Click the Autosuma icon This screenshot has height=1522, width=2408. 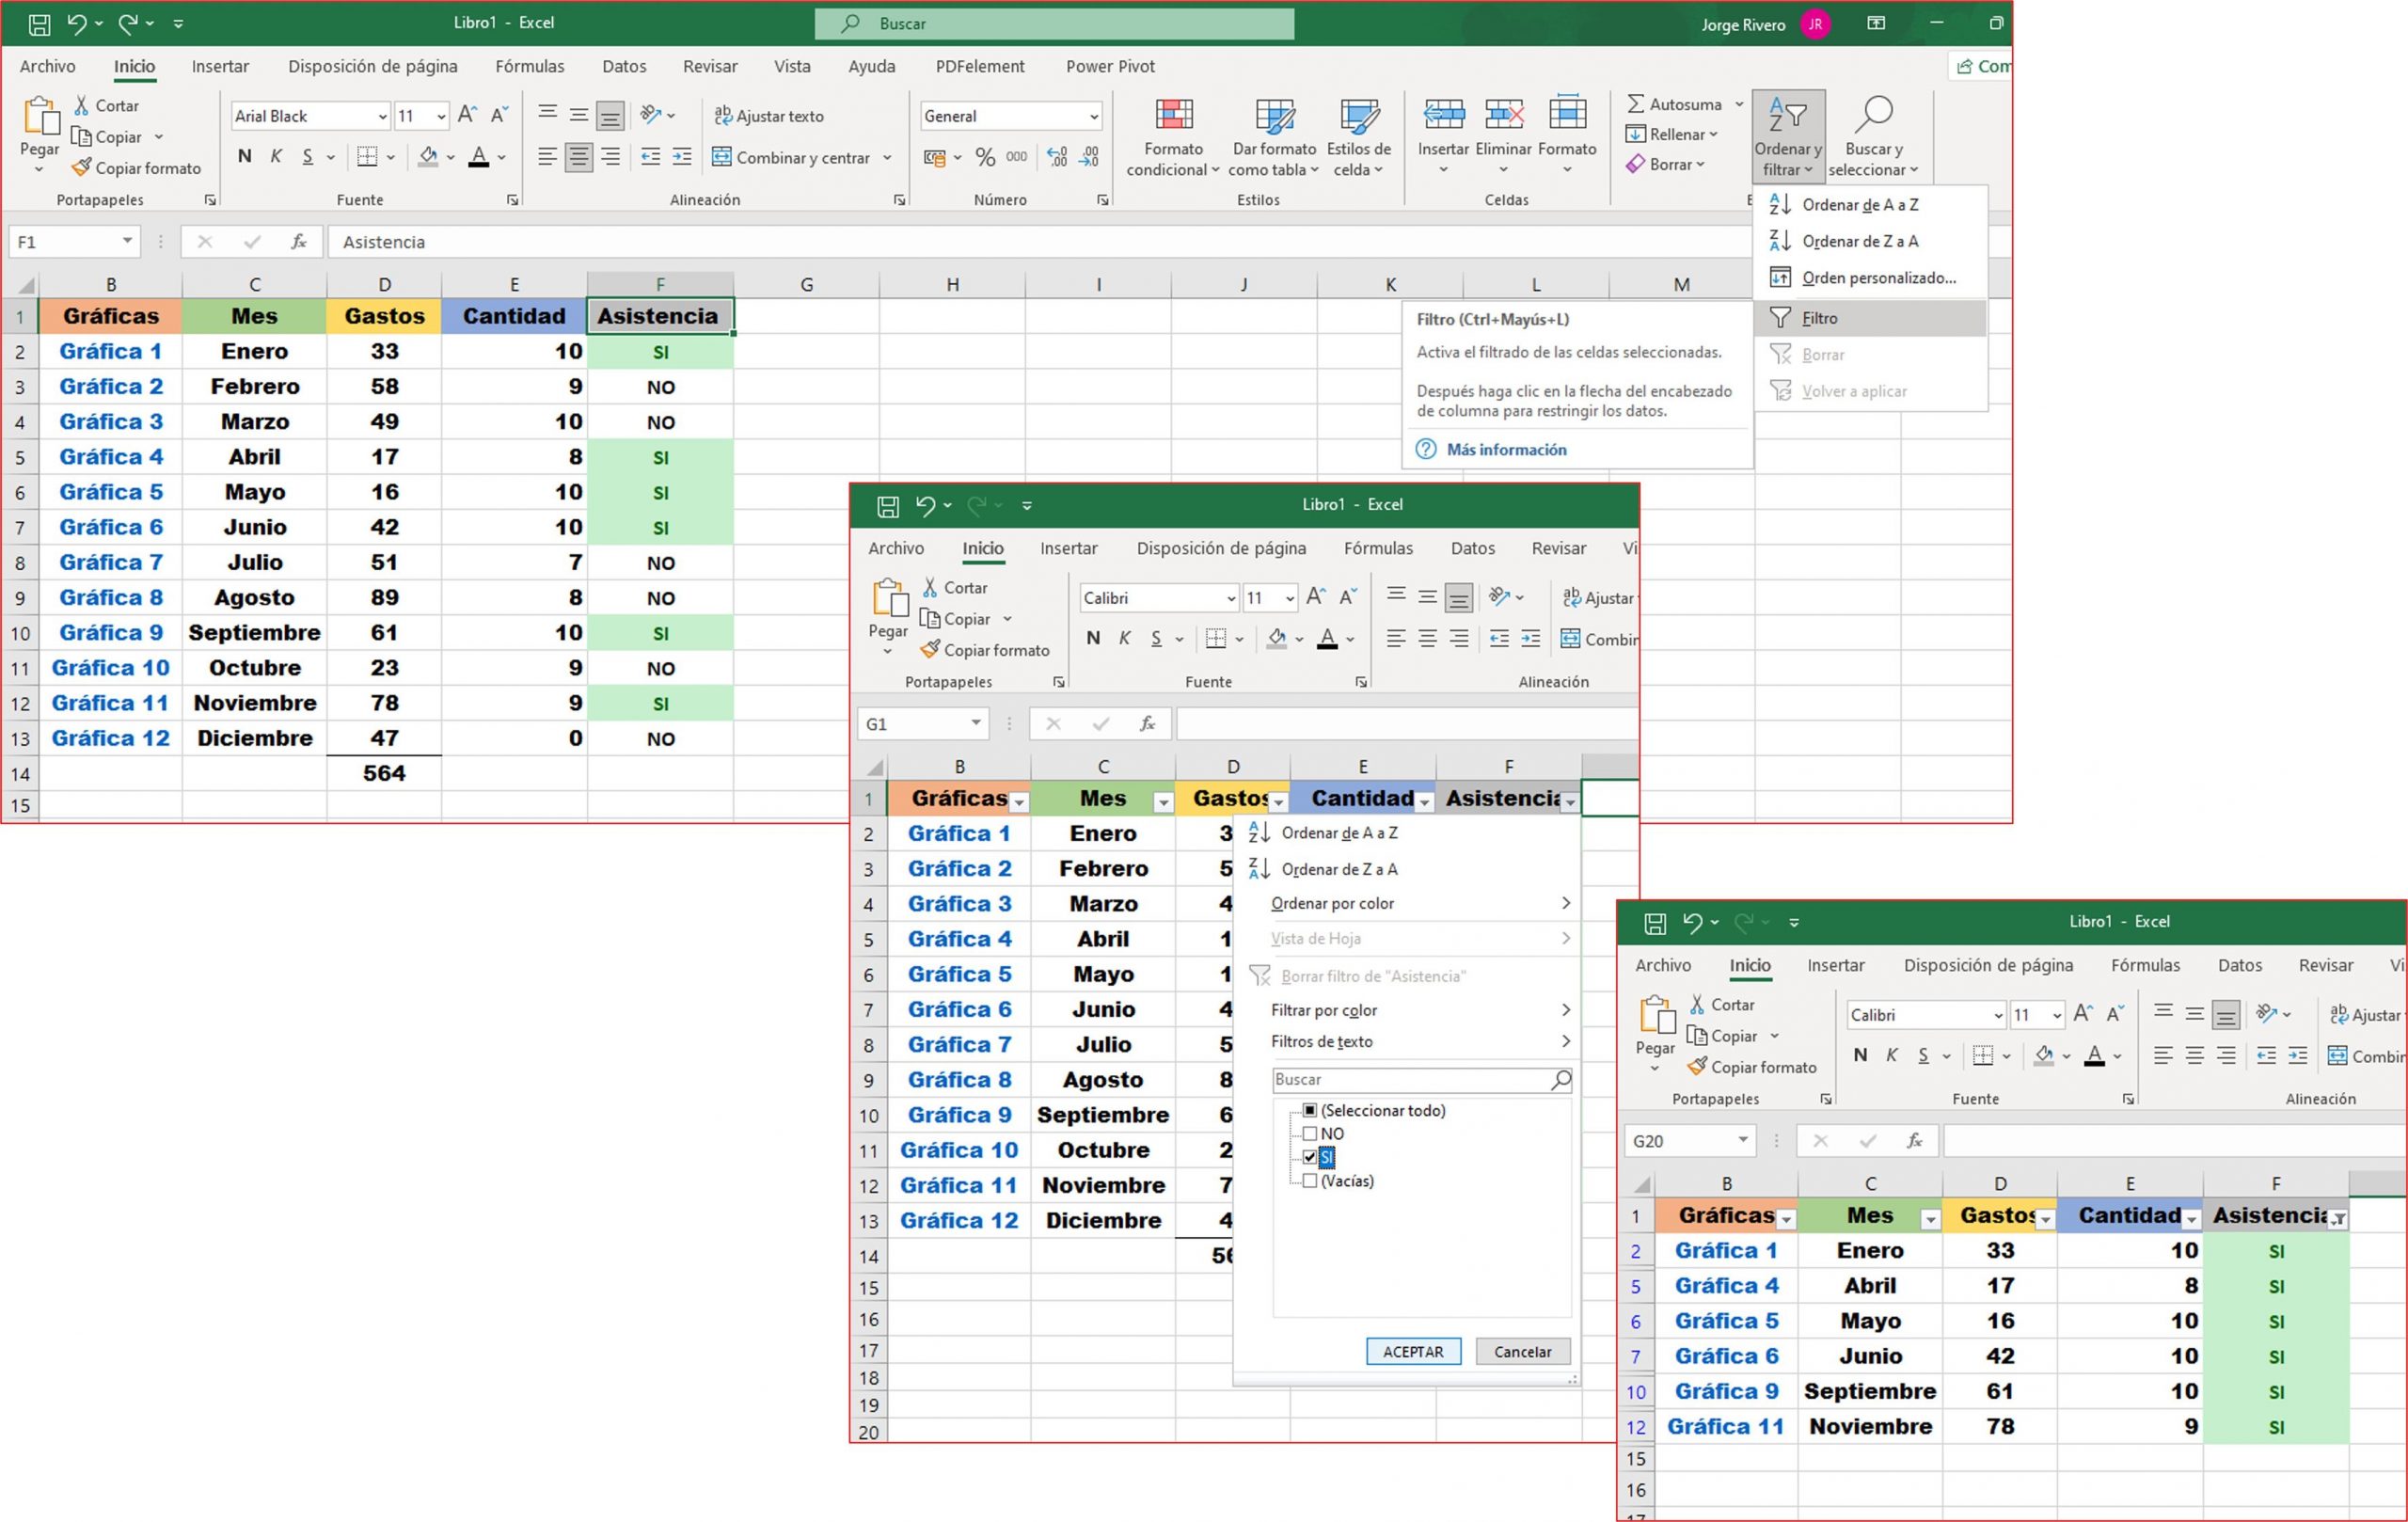(x=1638, y=103)
